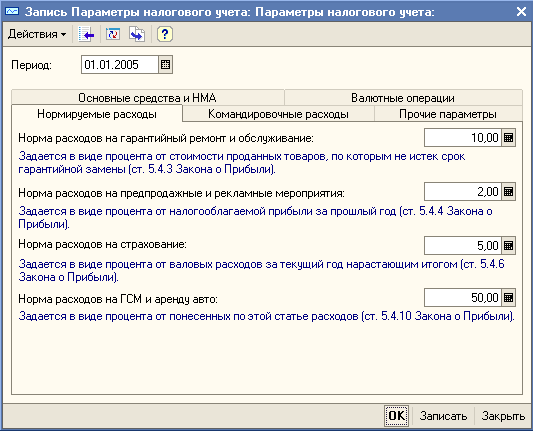Click the Период date input field
The image size is (533, 431).
coord(120,65)
